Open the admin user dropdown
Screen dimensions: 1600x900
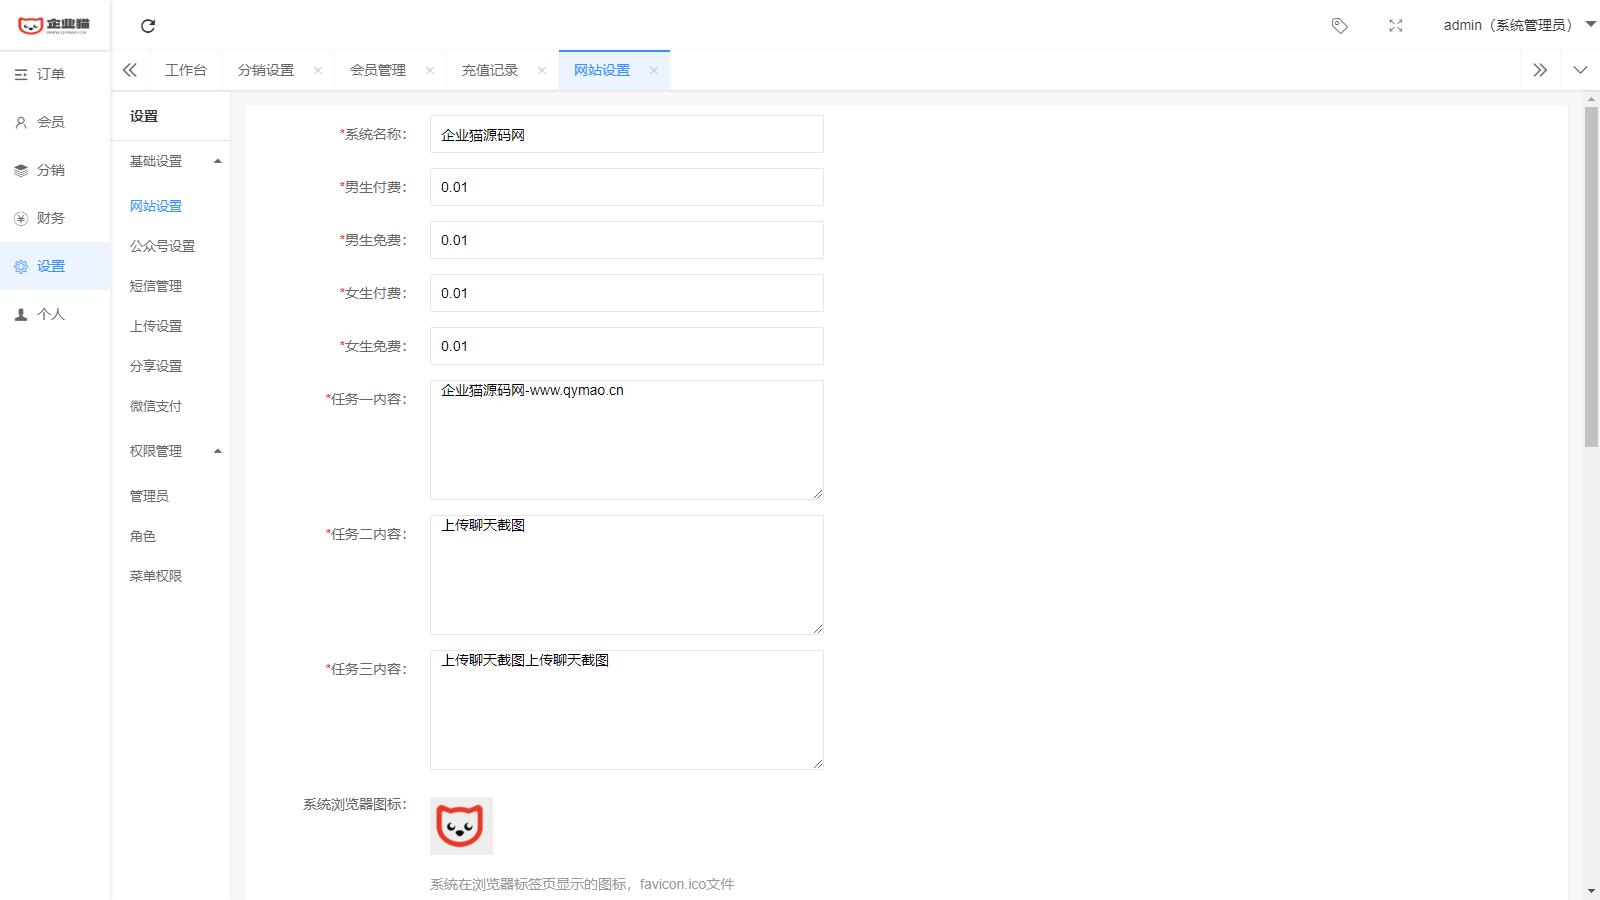click(x=1517, y=25)
